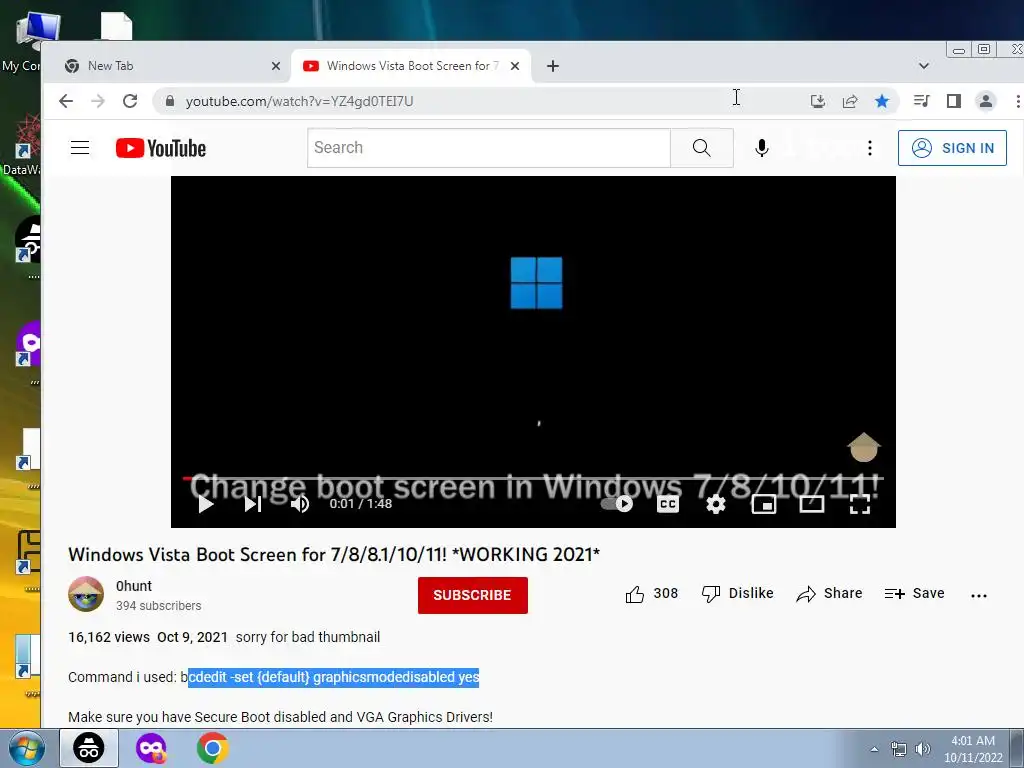Enter full screen mode

pos(859,504)
